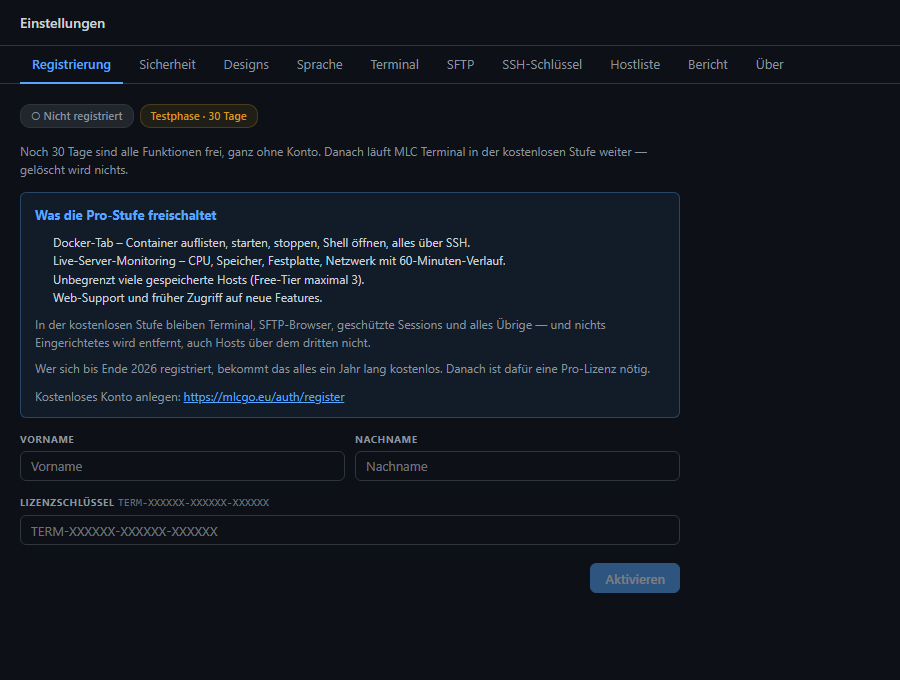Focus the Nachname input field
Screen dimensions: 900x680
(x=517, y=466)
